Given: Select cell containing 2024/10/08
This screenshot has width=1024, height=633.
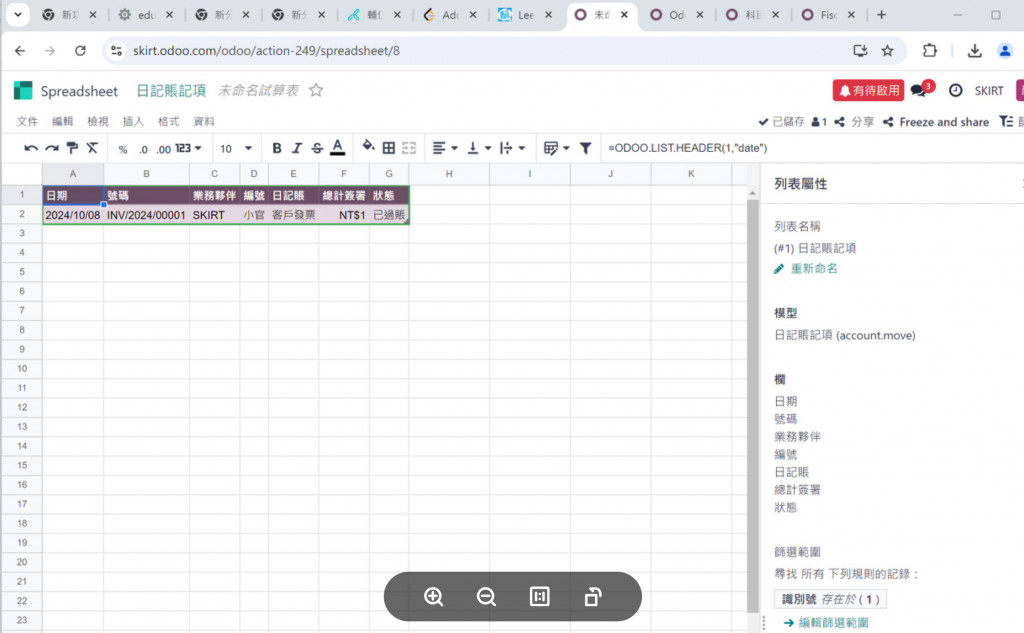Looking at the screenshot, I should pyautogui.click(x=72, y=215).
